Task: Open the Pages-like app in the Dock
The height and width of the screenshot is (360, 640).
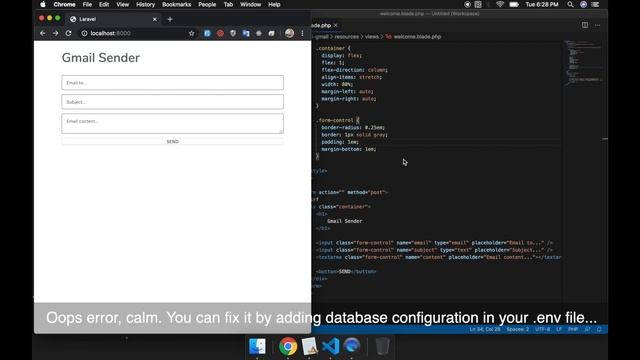Action: [309, 346]
